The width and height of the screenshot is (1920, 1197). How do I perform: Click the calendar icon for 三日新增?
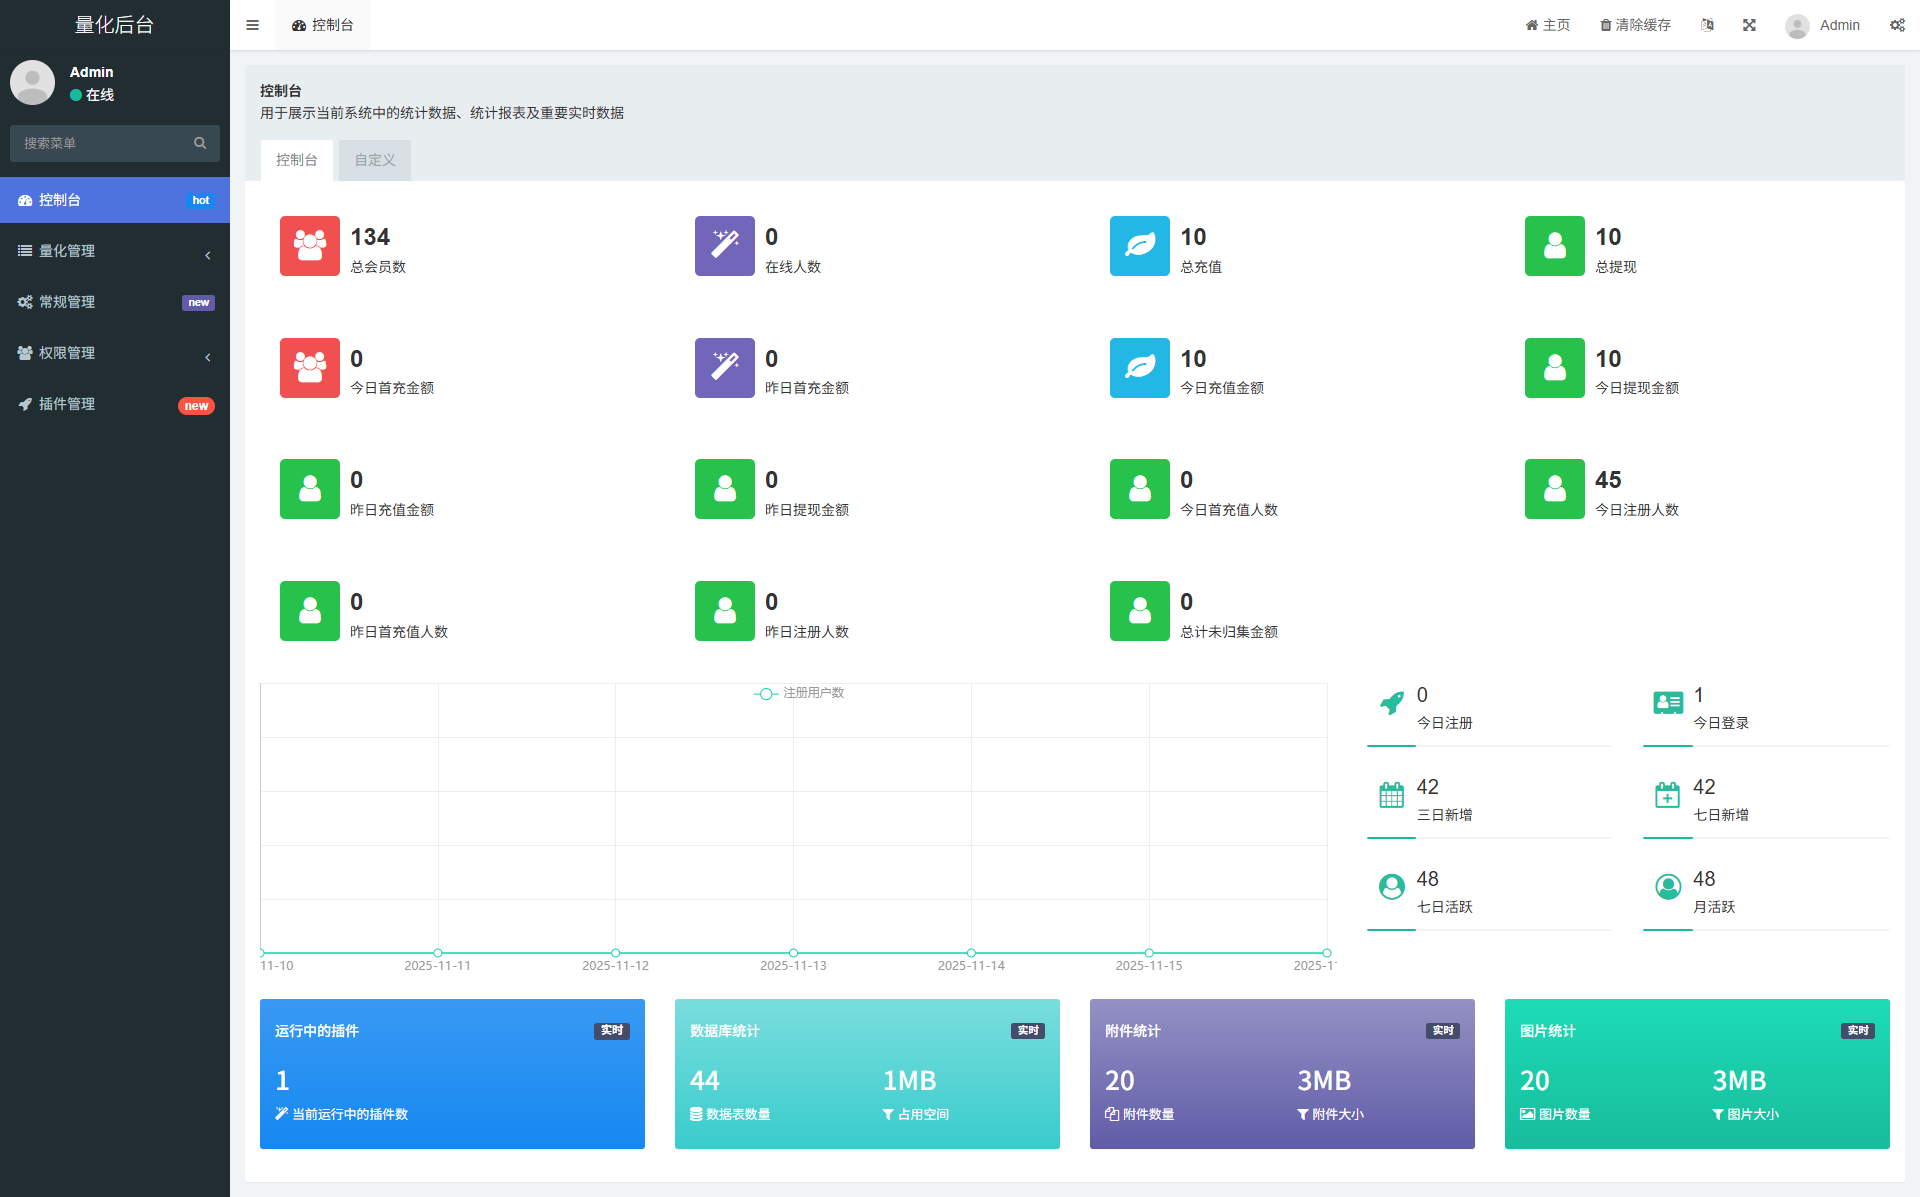(x=1391, y=795)
